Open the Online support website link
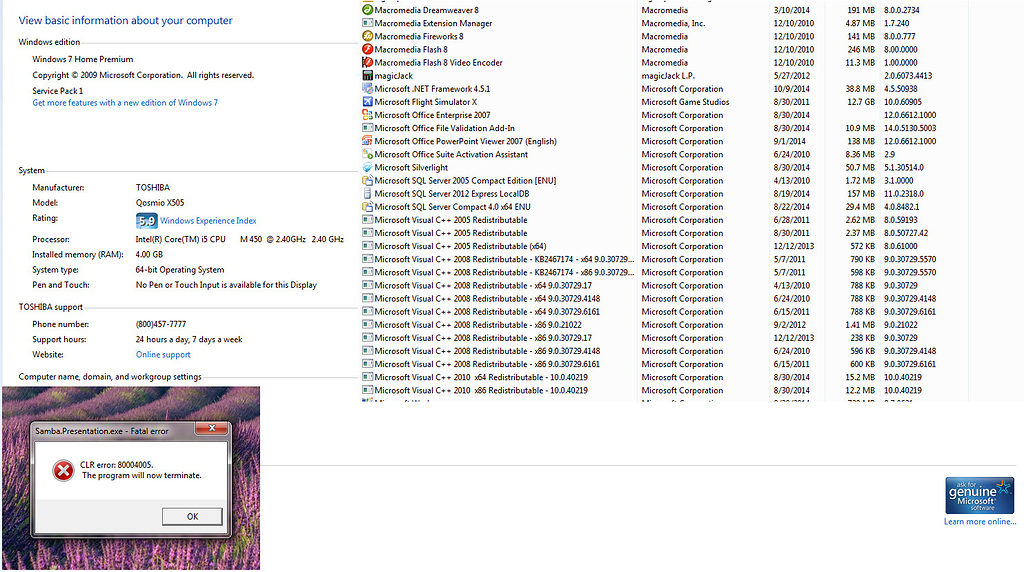The height and width of the screenshot is (572, 1024). (163, 355)
